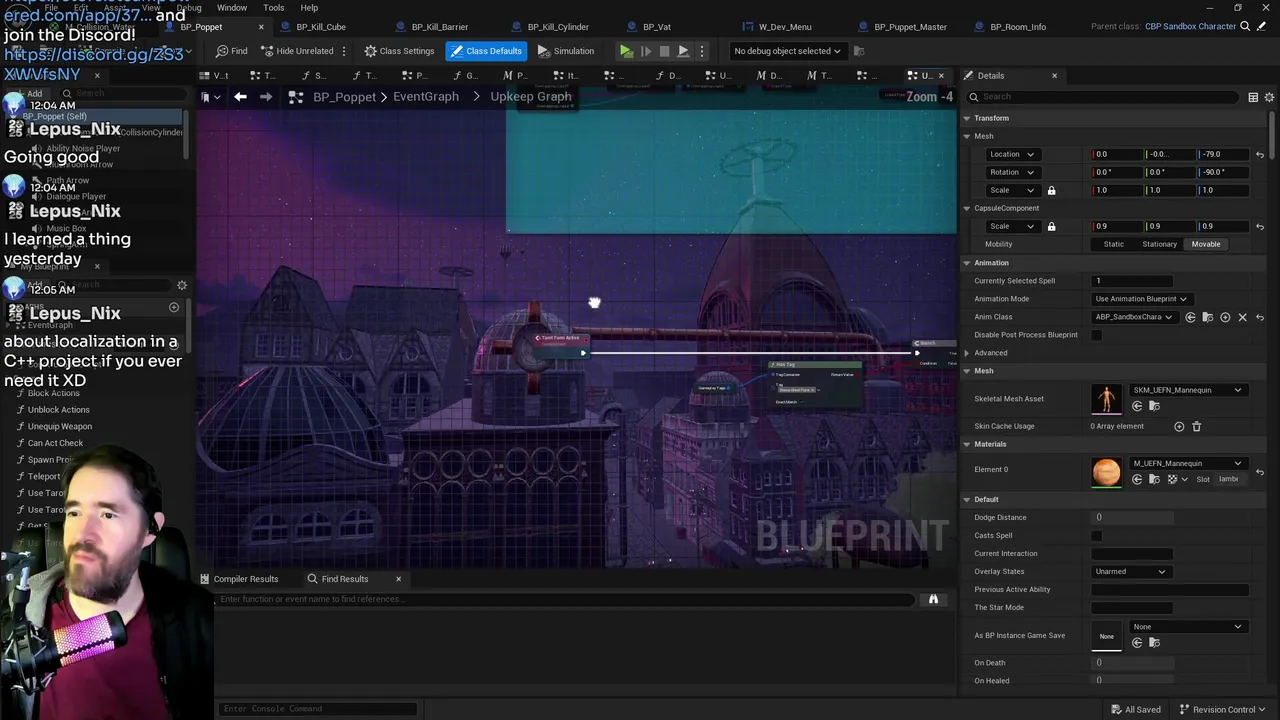Click the M_UEFN_Mannequin material thumbnail

point(1107,472)
